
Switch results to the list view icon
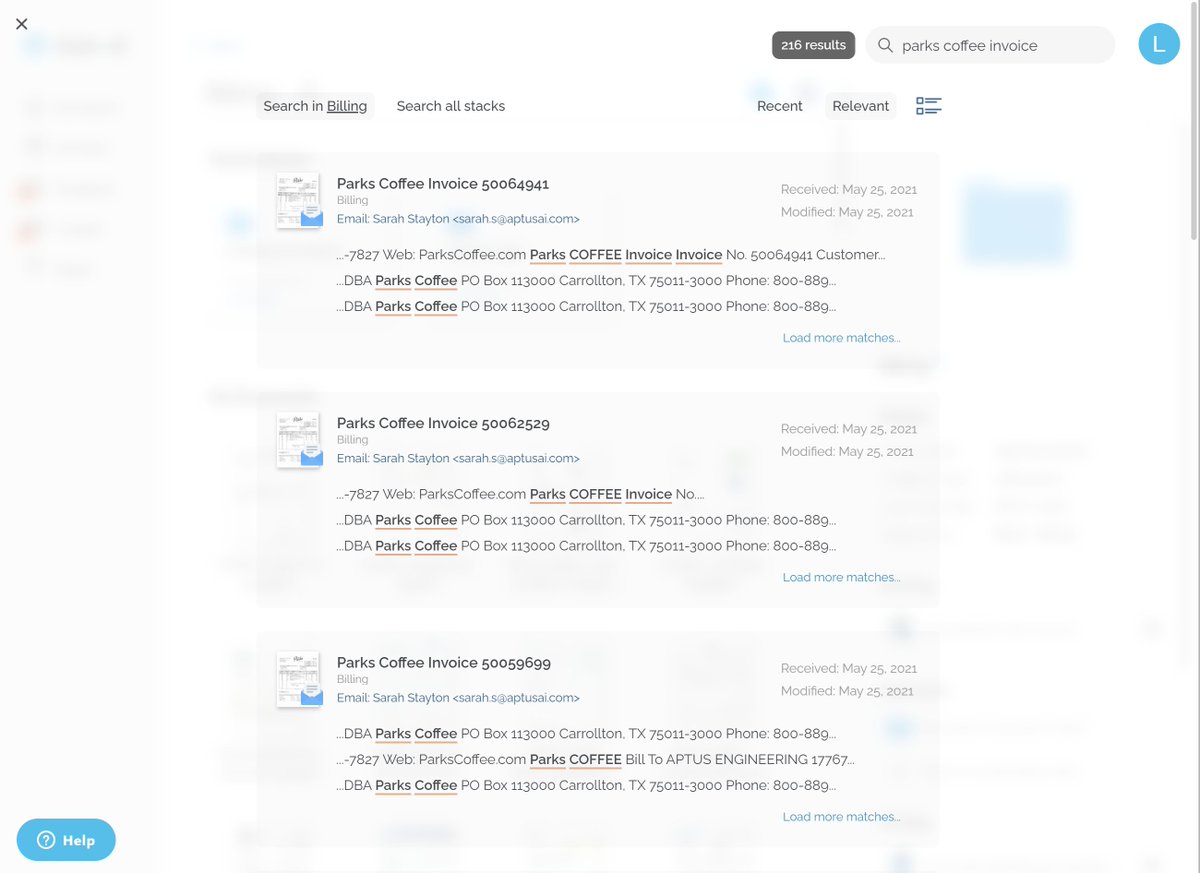tap(929, 106)
